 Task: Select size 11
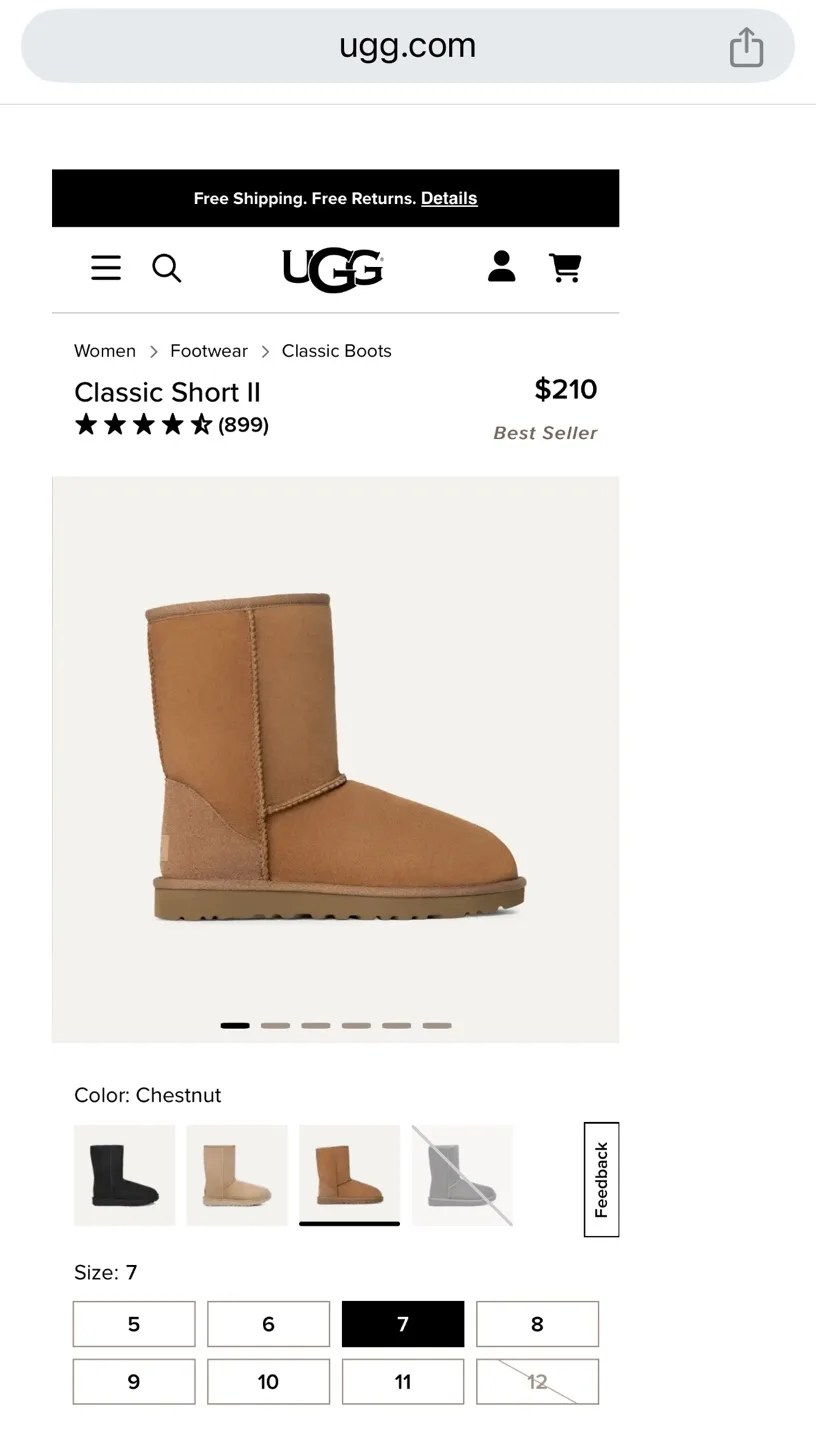pos(403,1381)
